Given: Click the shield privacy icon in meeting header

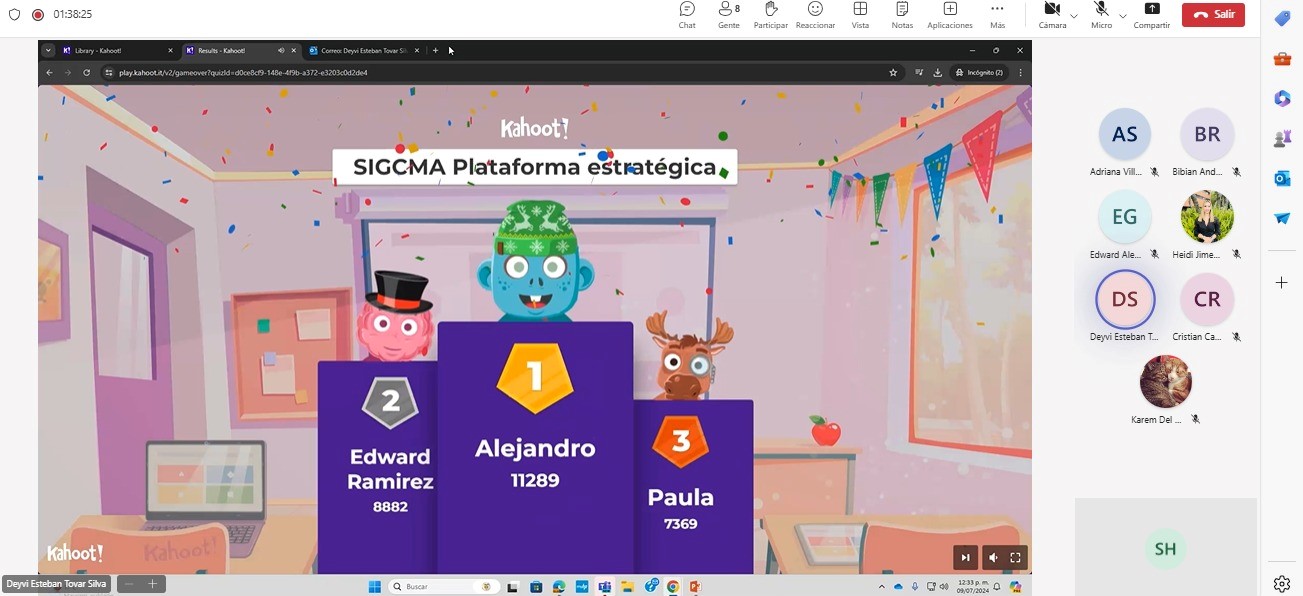Looking at the screenshot, I should (14, 15).
